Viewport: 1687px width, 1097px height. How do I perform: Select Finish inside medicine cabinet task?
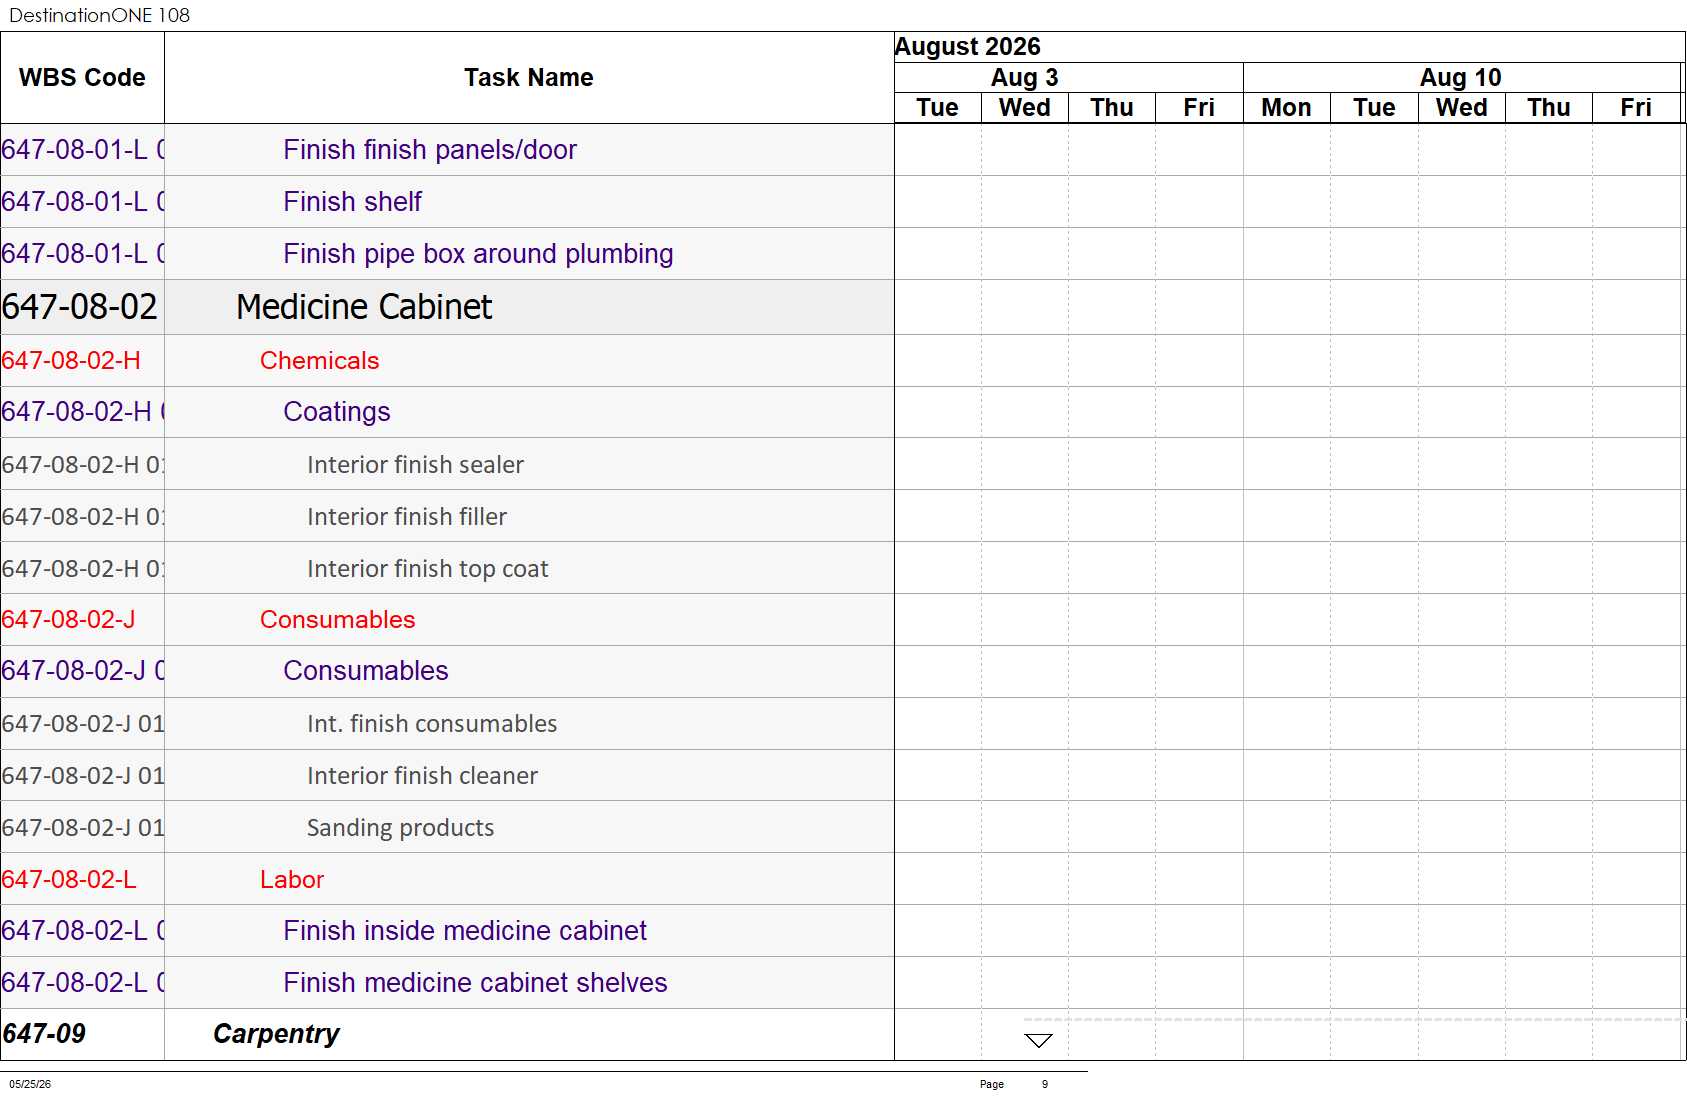click(x=465, y=931)
